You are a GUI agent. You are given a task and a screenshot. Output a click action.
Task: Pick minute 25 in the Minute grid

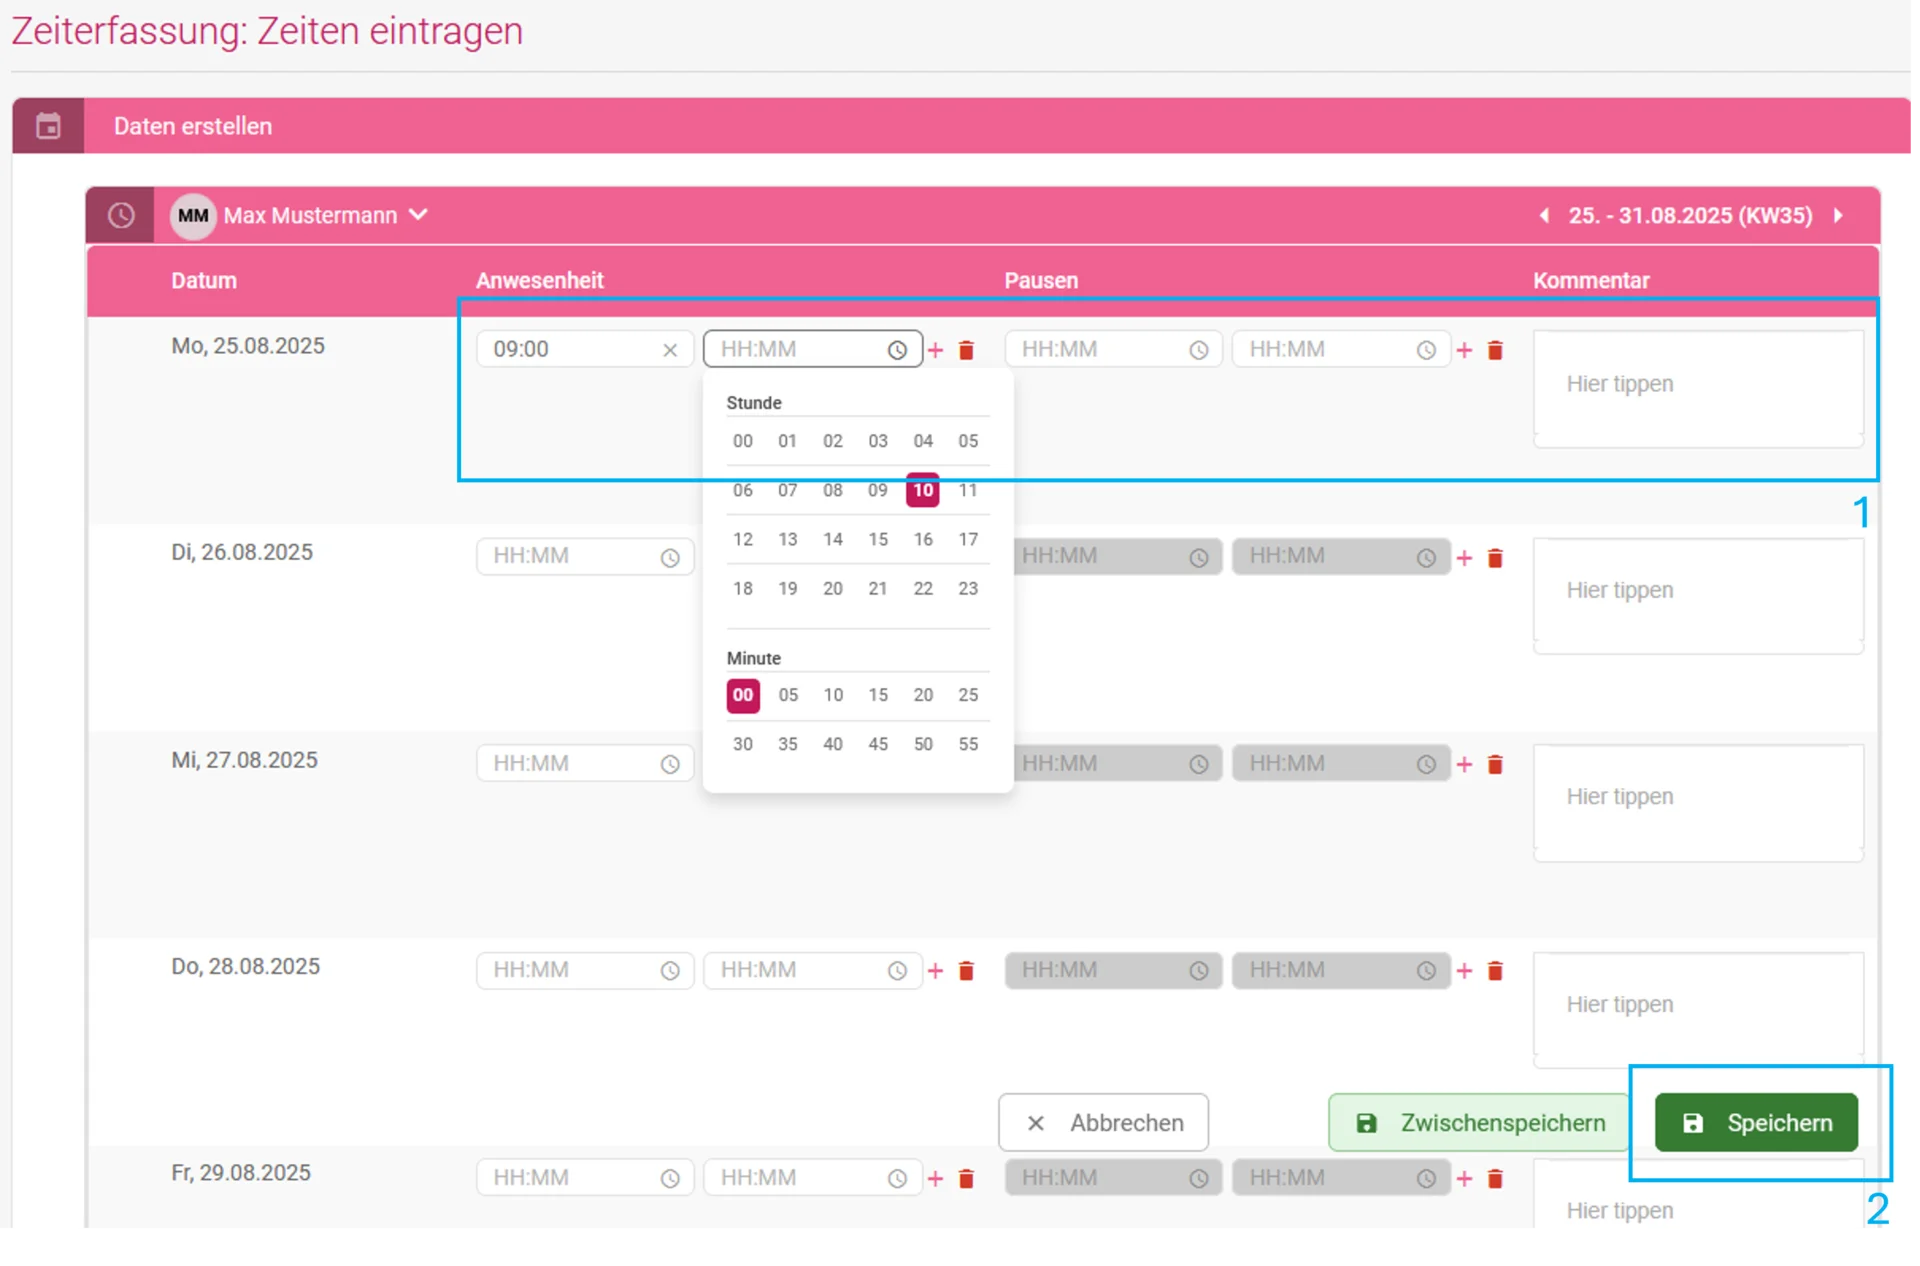click(x=968, y=695)
